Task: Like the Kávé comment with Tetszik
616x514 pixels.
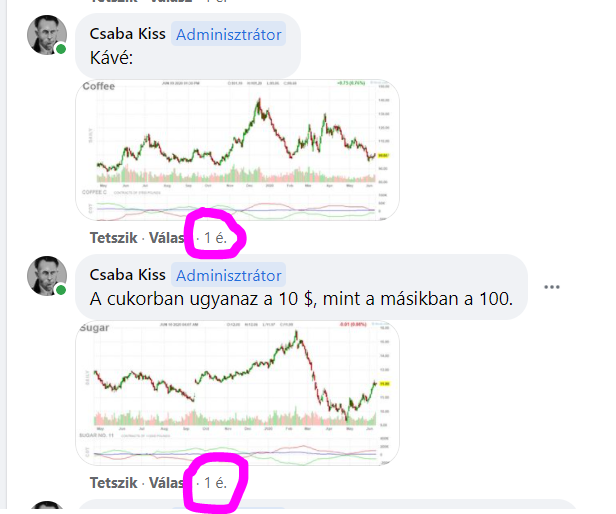Action: tap(114, 238)
